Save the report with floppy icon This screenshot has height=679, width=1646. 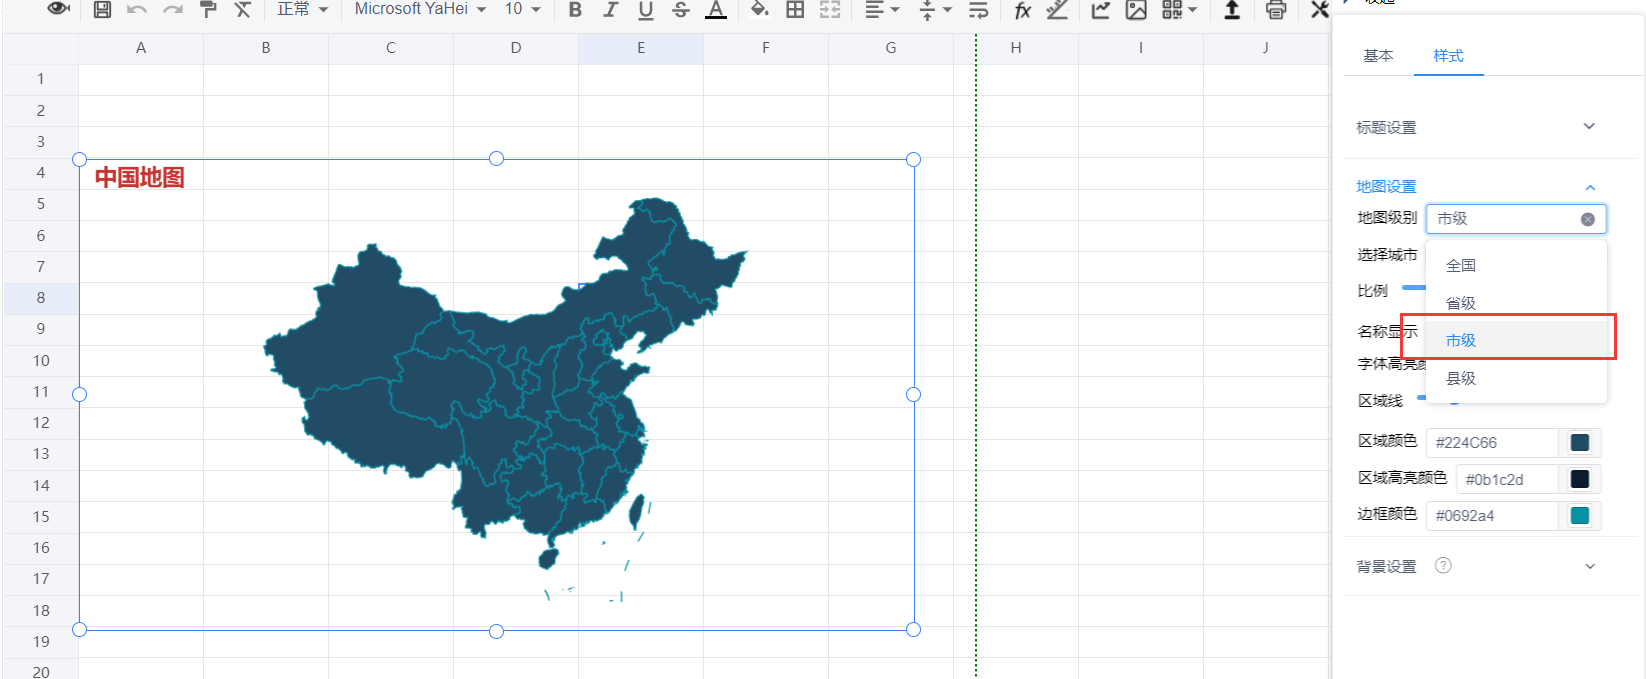102,10
